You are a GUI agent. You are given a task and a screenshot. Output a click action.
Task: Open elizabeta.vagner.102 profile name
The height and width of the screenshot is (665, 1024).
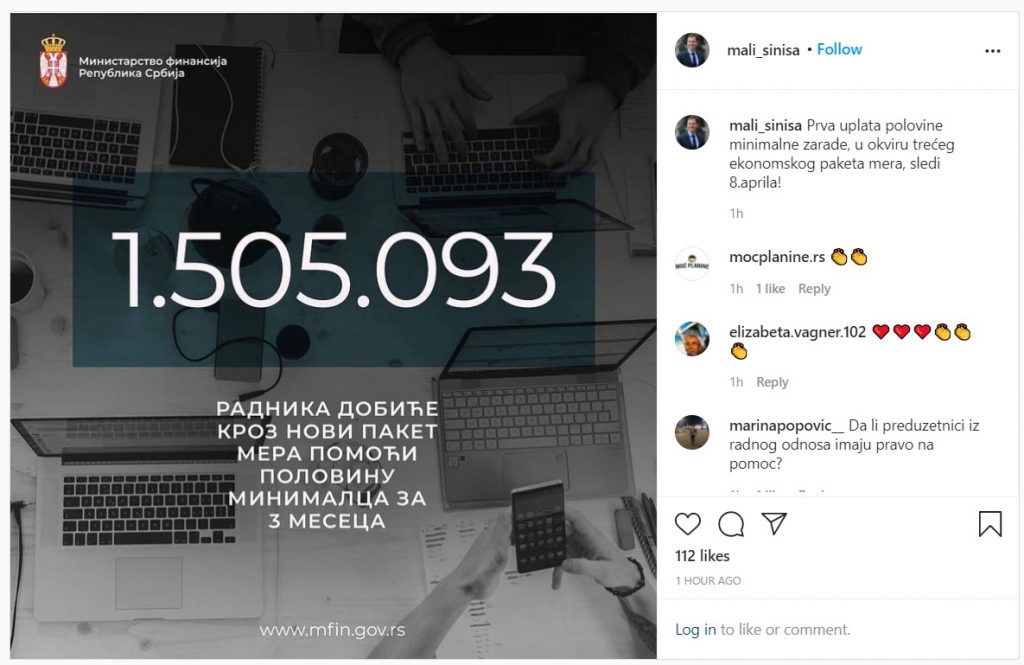pyautogui.click(x=797, y=332)
